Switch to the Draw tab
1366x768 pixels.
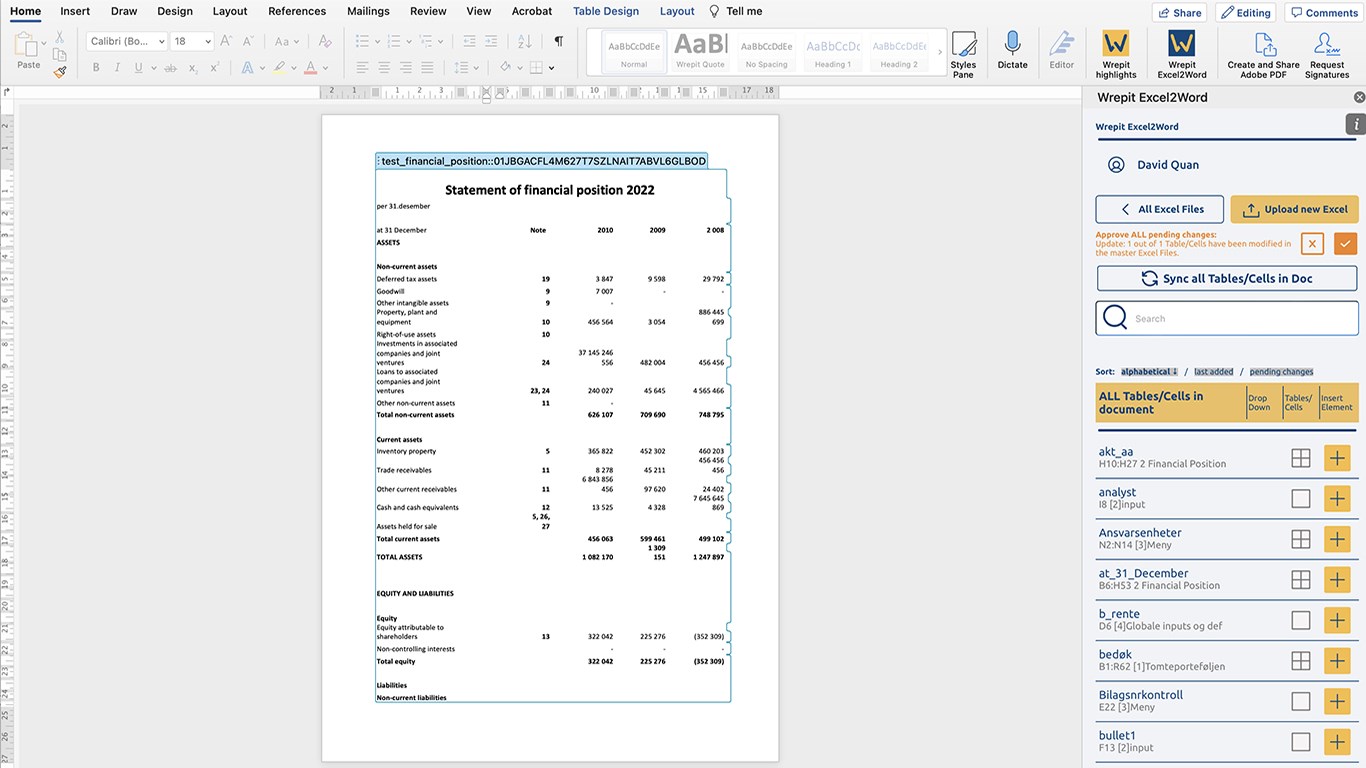(x=124, y=11)
